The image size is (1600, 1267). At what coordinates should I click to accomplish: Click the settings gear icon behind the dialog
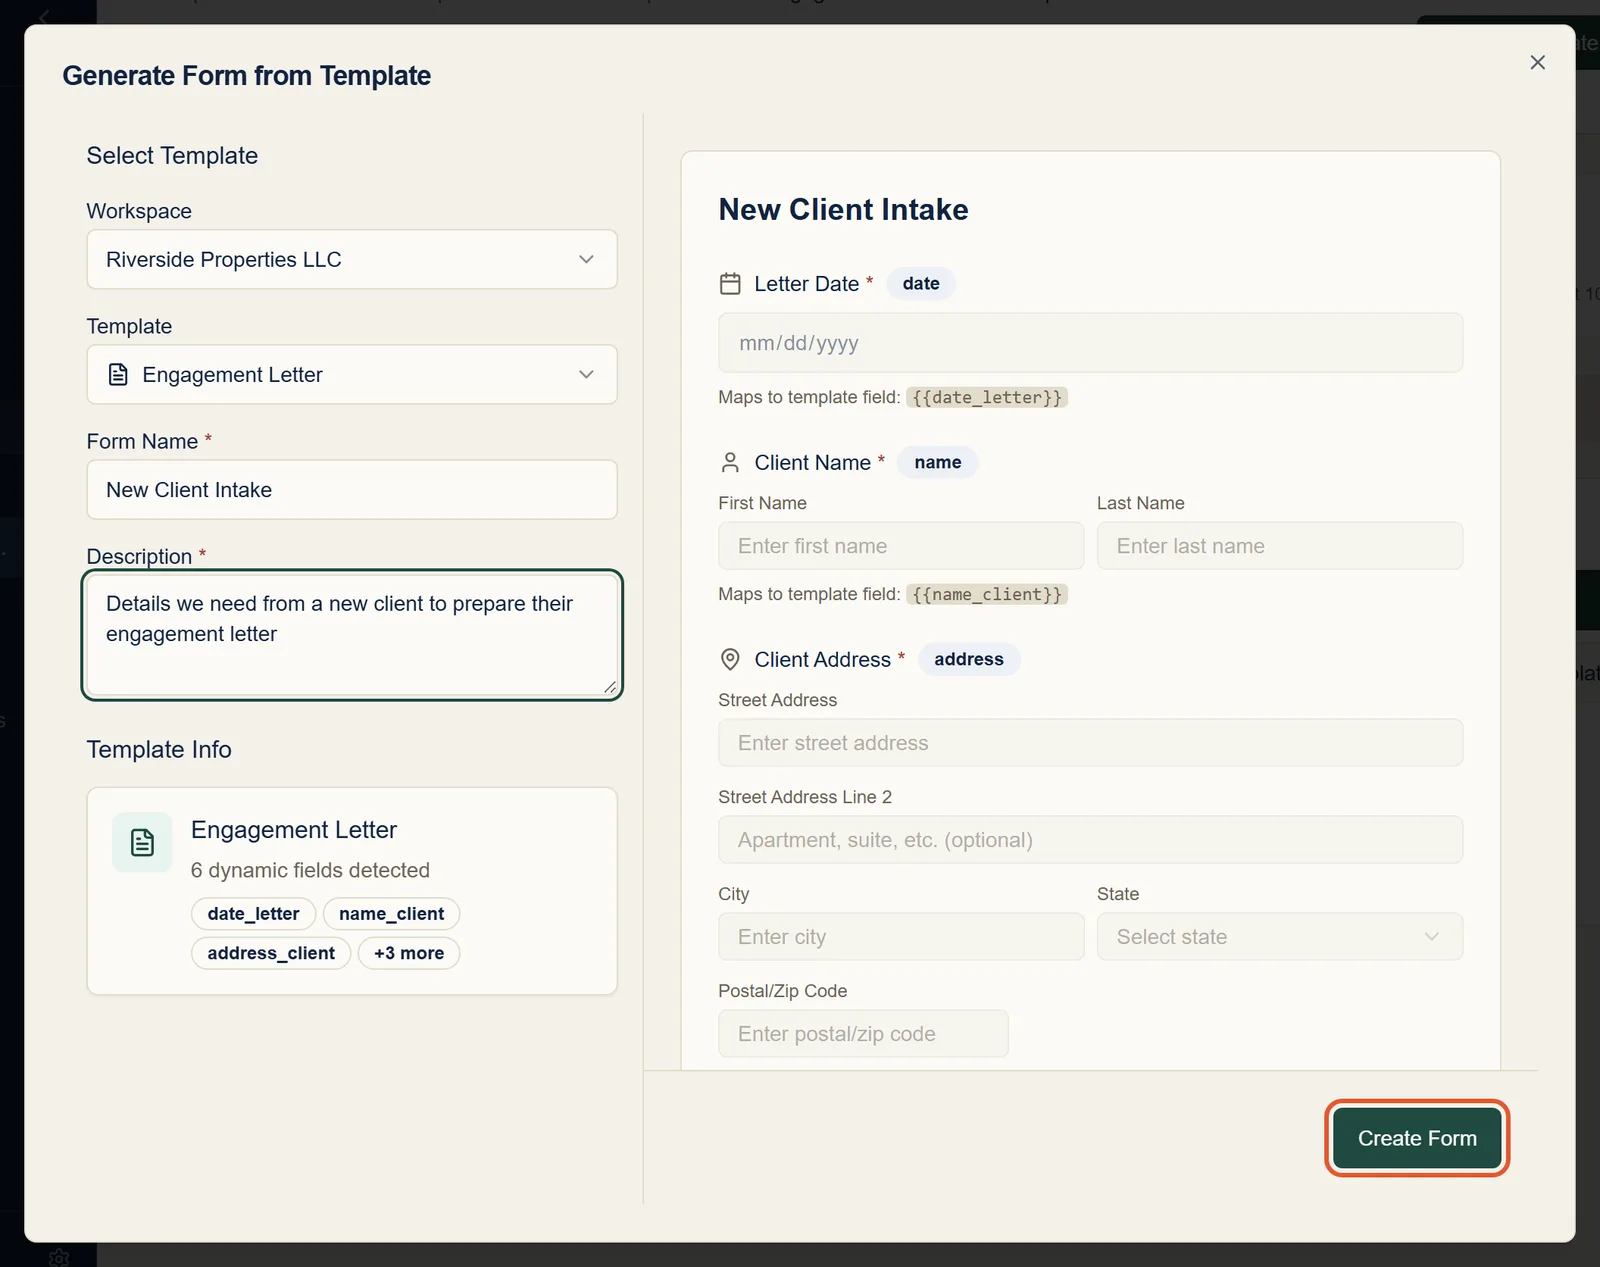pyautogui.click(x=59, y=1258)
